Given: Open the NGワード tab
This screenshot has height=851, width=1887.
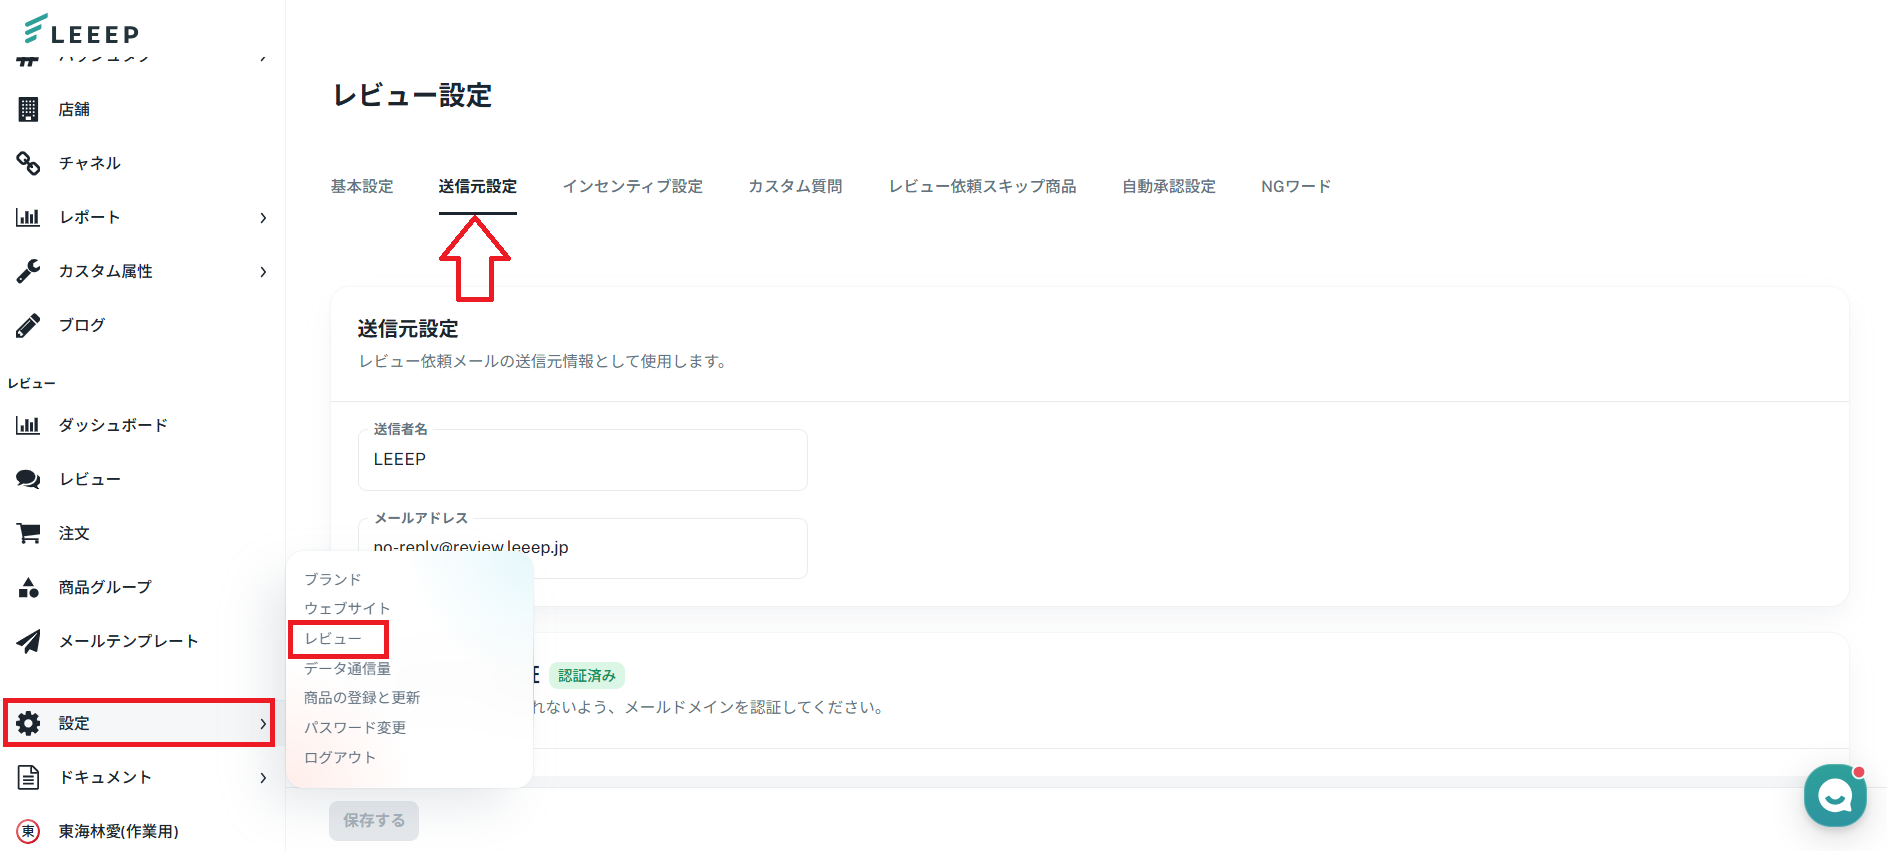Looking at the screenshot, I should pos(1295,186).
